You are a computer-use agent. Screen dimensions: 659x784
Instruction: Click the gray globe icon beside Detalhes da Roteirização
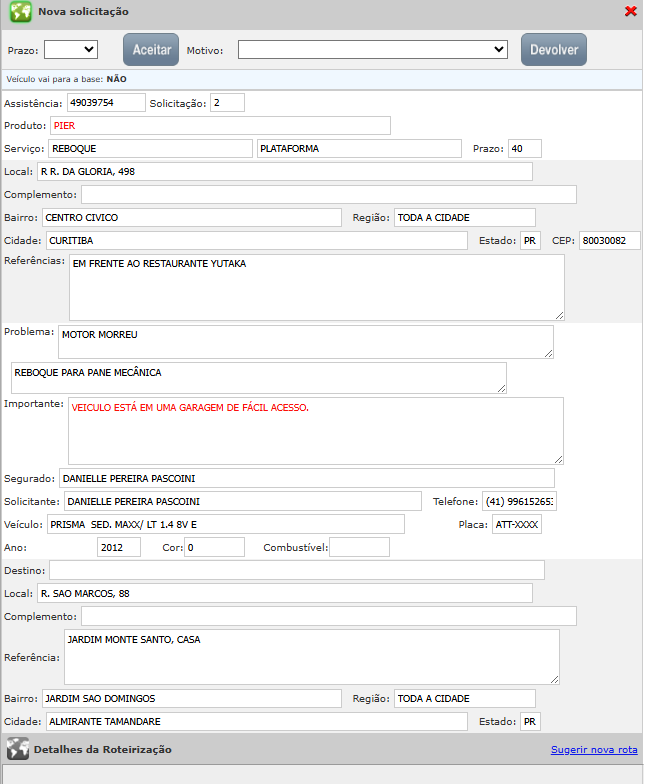18,748
